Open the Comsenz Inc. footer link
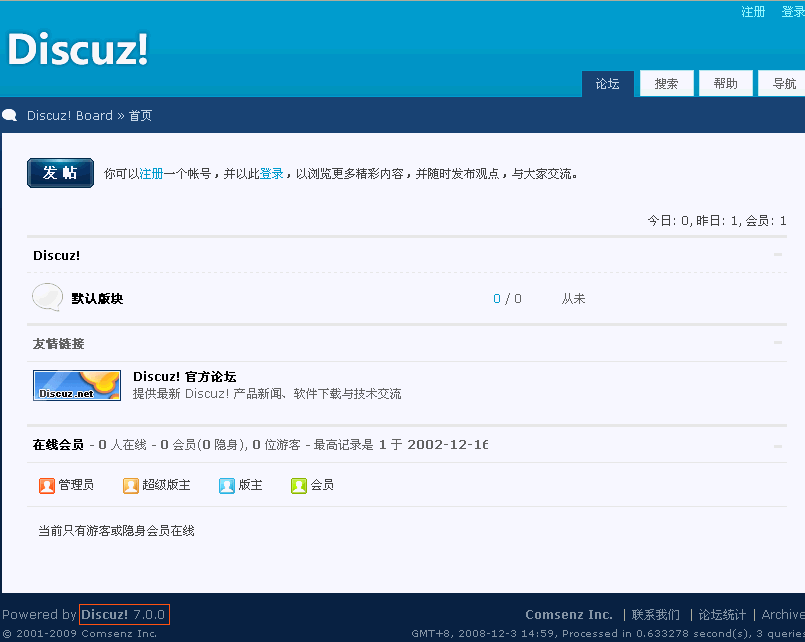Screen dimensions: 805x642 tap(569, 614)
